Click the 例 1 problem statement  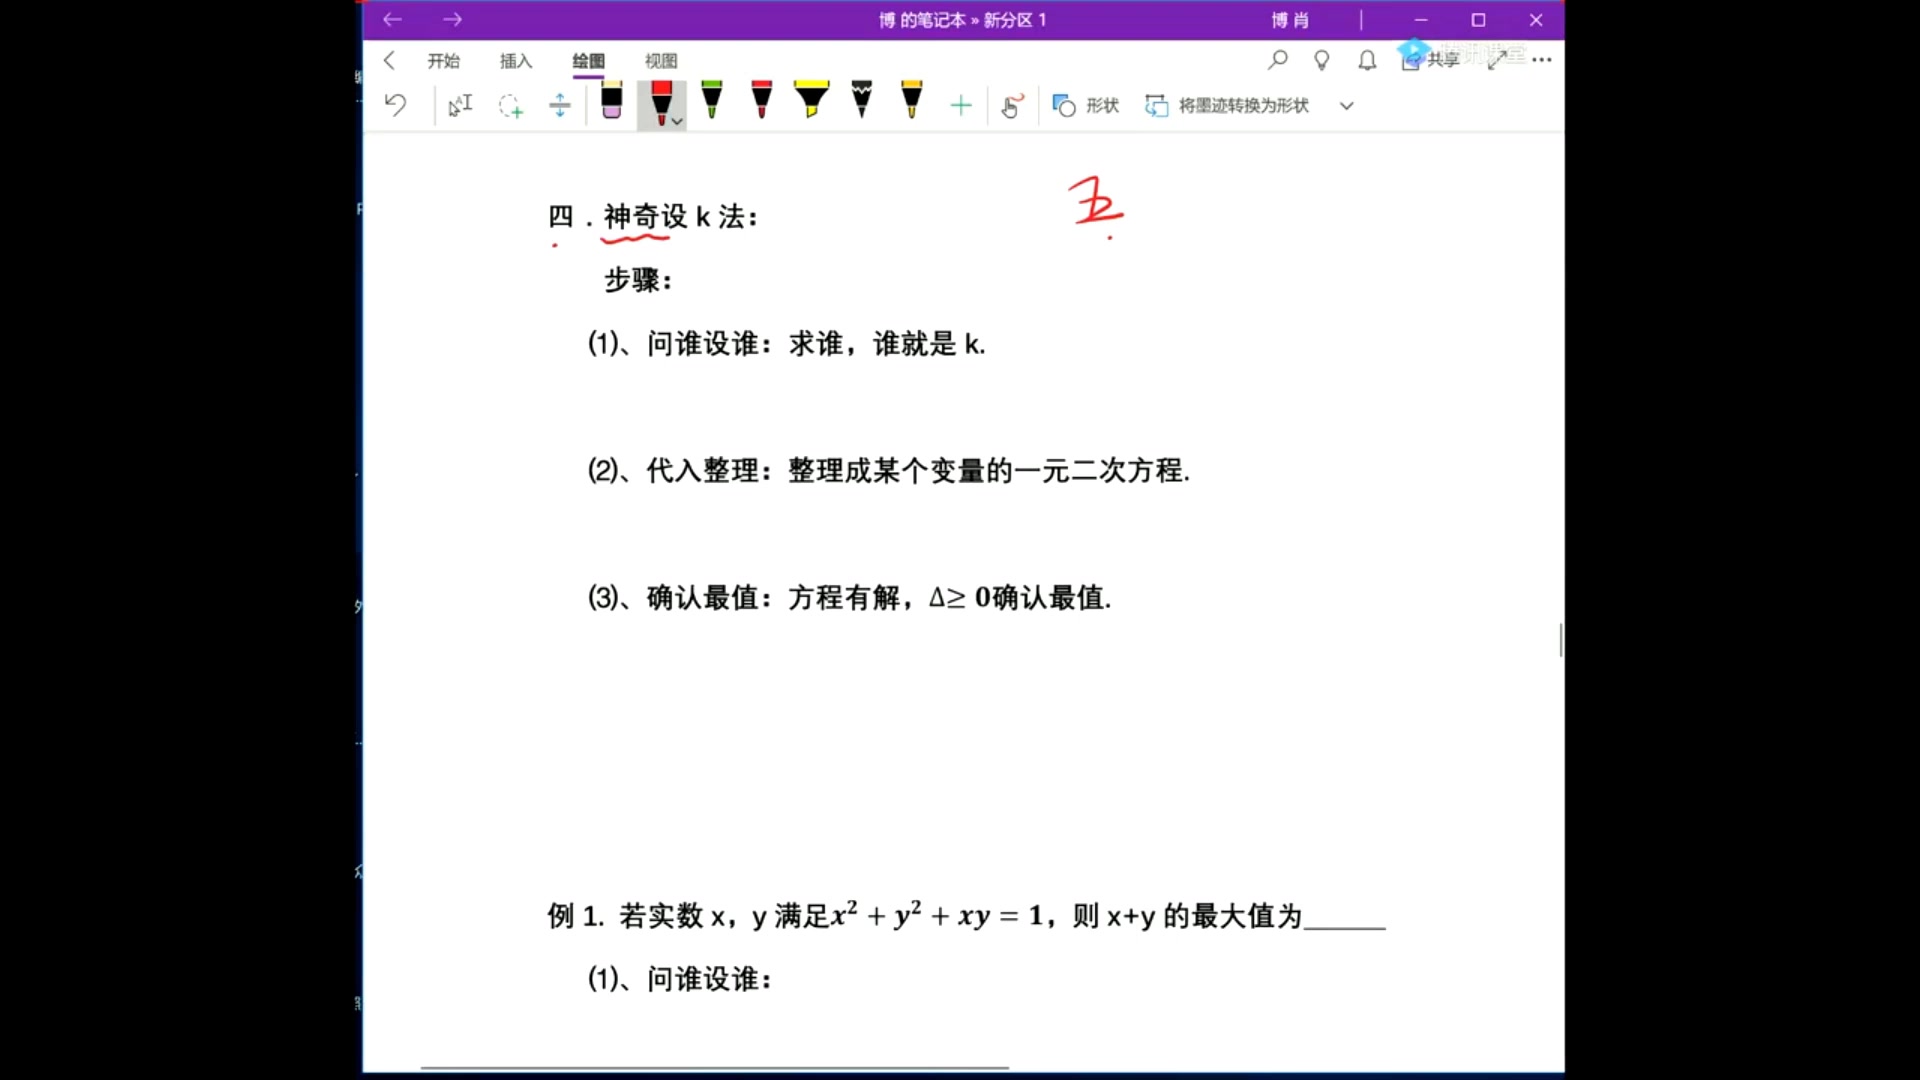(966, 915)
